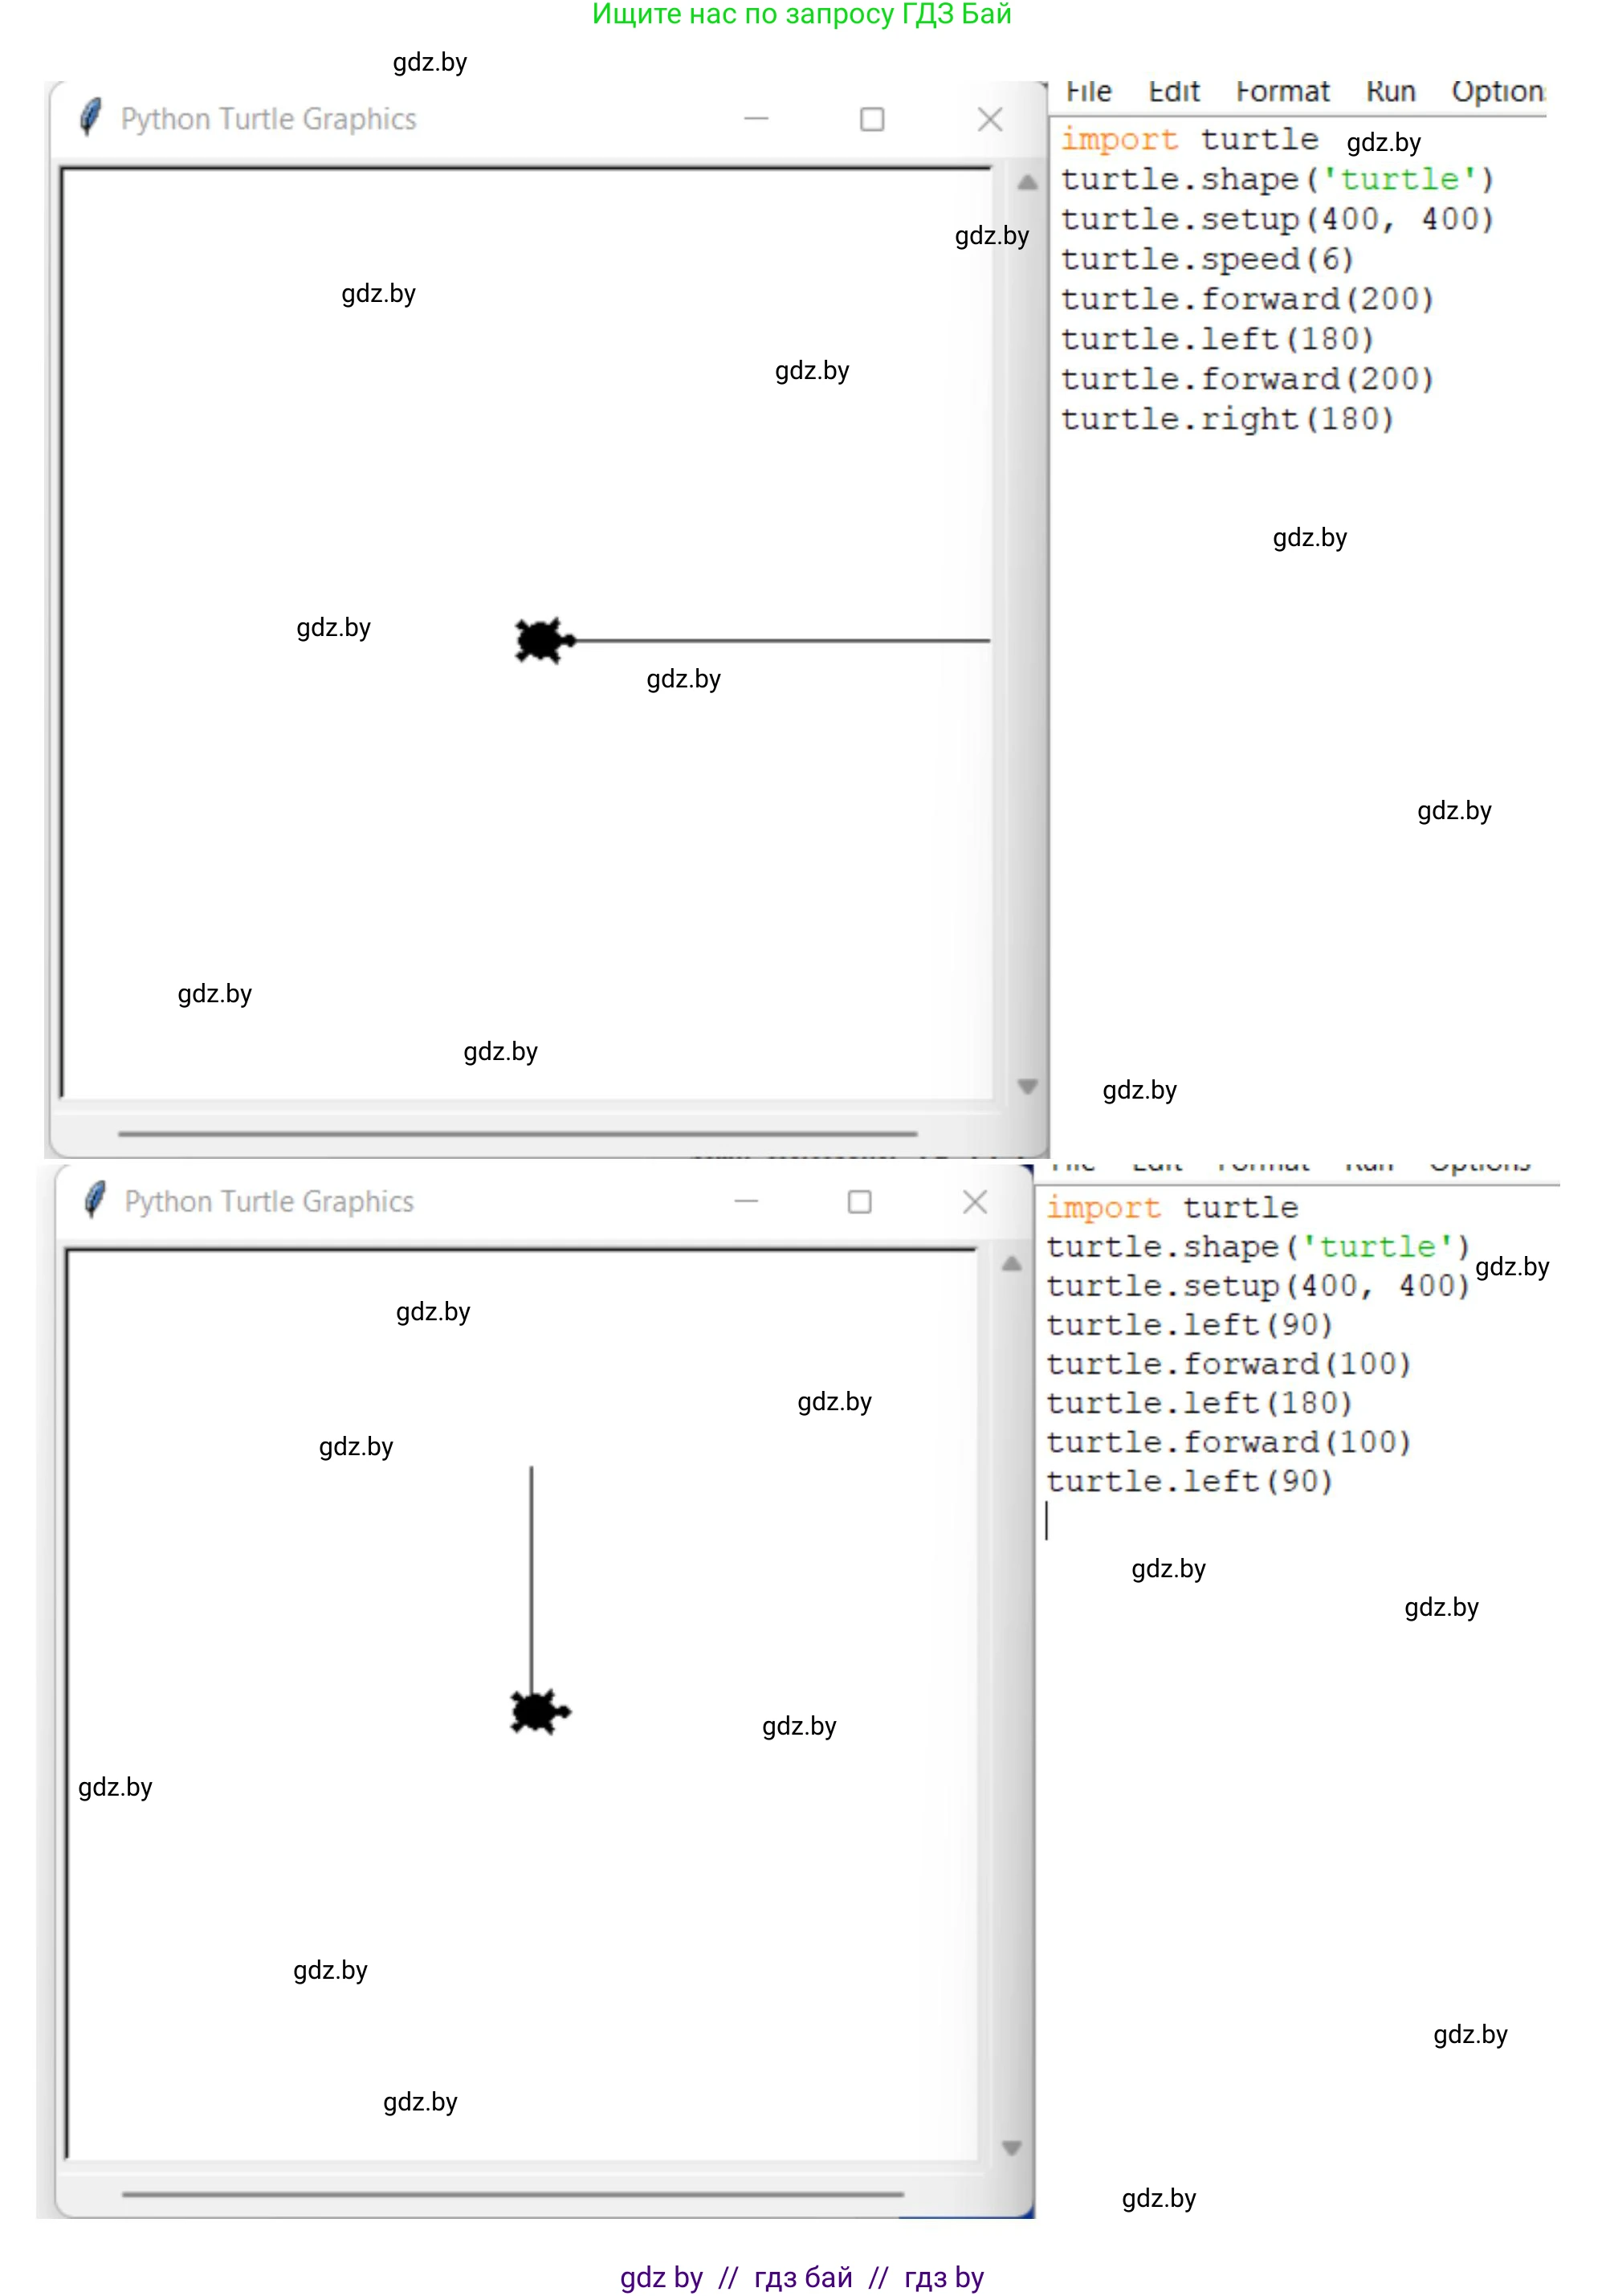
Task: Close the bottom Python Turtle Graphics window
Action: point(975,1201)
